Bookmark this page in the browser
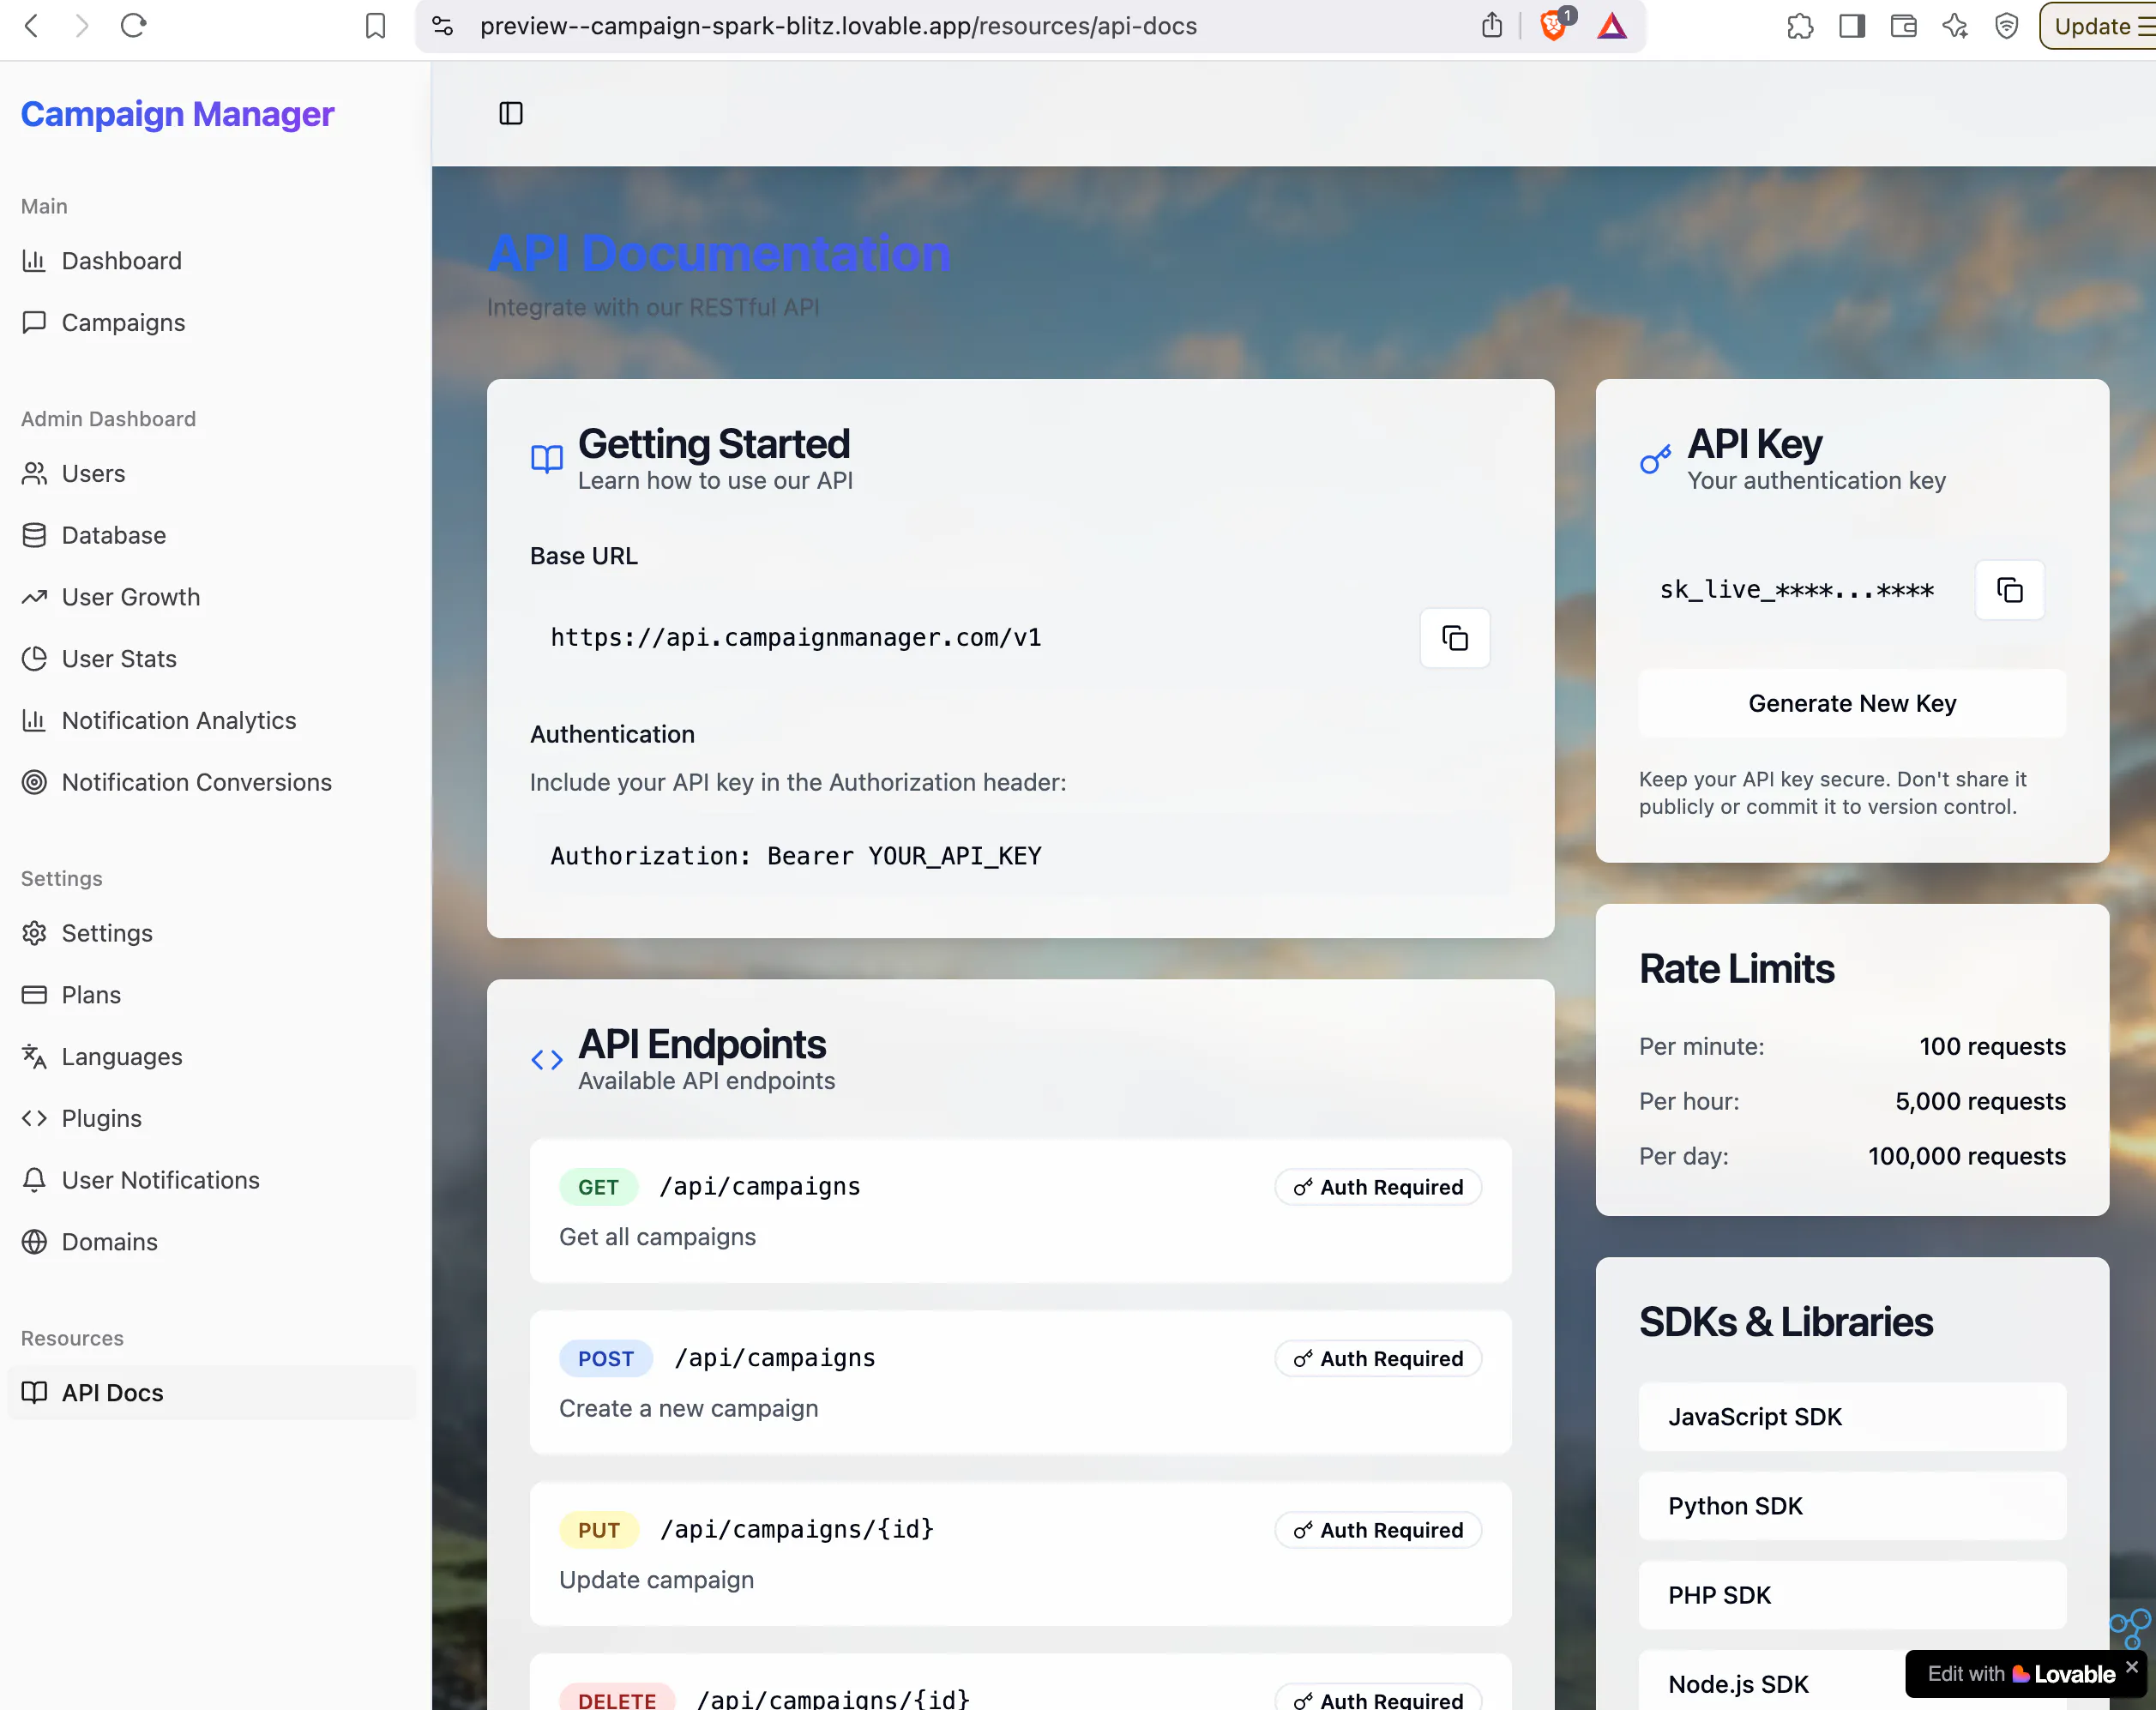Screen dimensions: 2156x1710 coord(375,26)
